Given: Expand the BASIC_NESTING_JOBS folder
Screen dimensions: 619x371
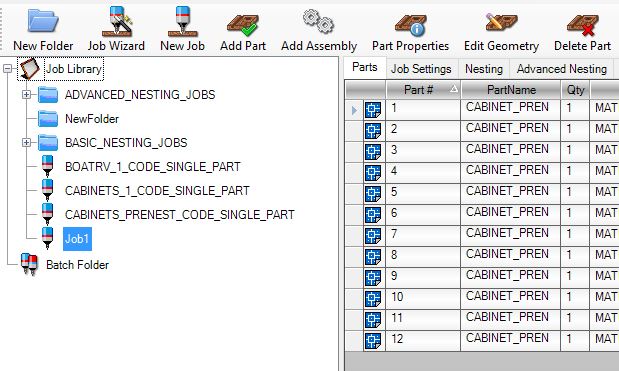Looking at the screenshot, I should click(x=26, y=142).
